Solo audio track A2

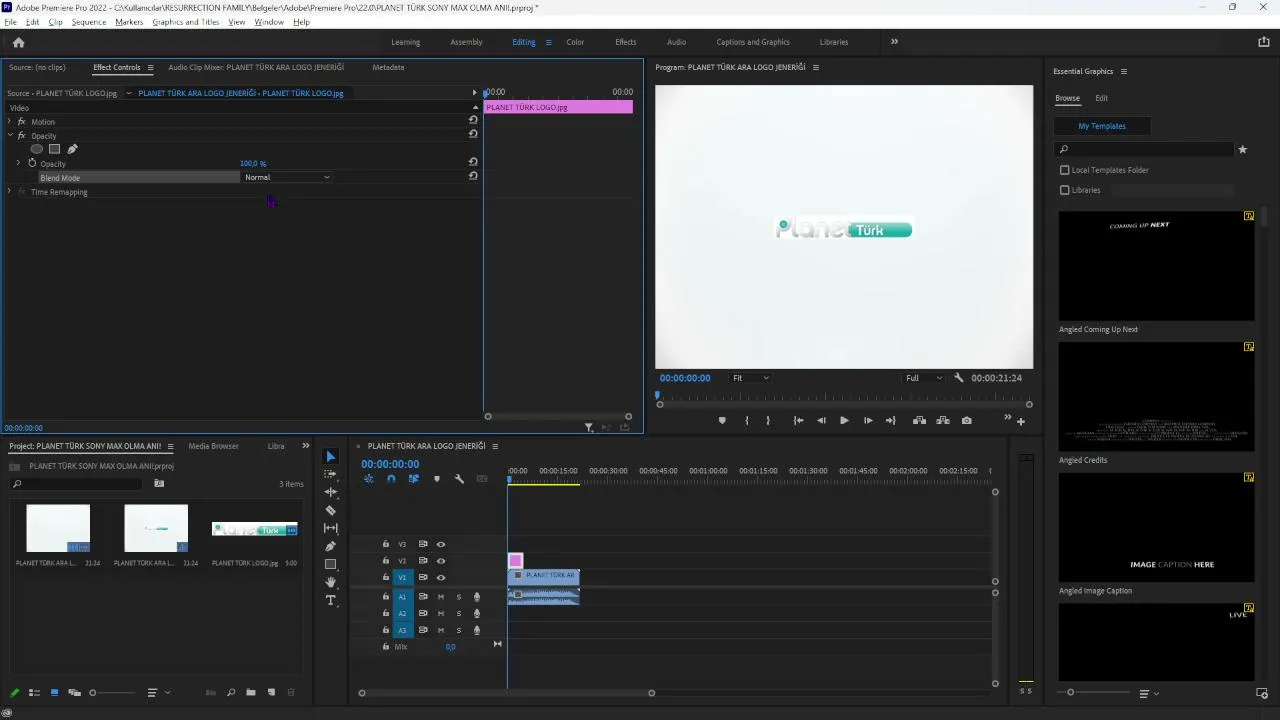click(459, 614)
